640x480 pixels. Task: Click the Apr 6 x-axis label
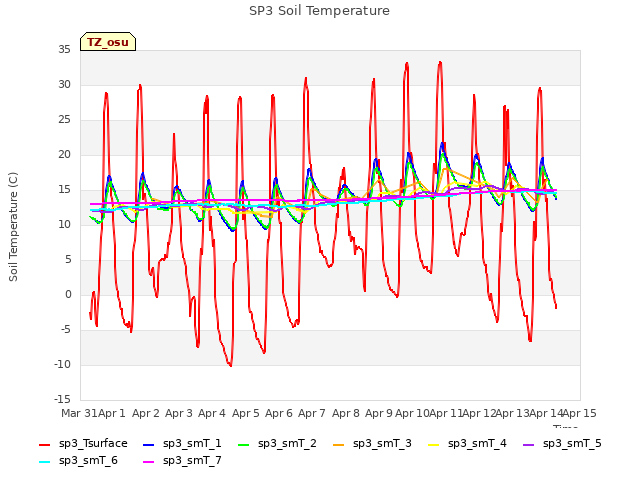pos(279,413)
